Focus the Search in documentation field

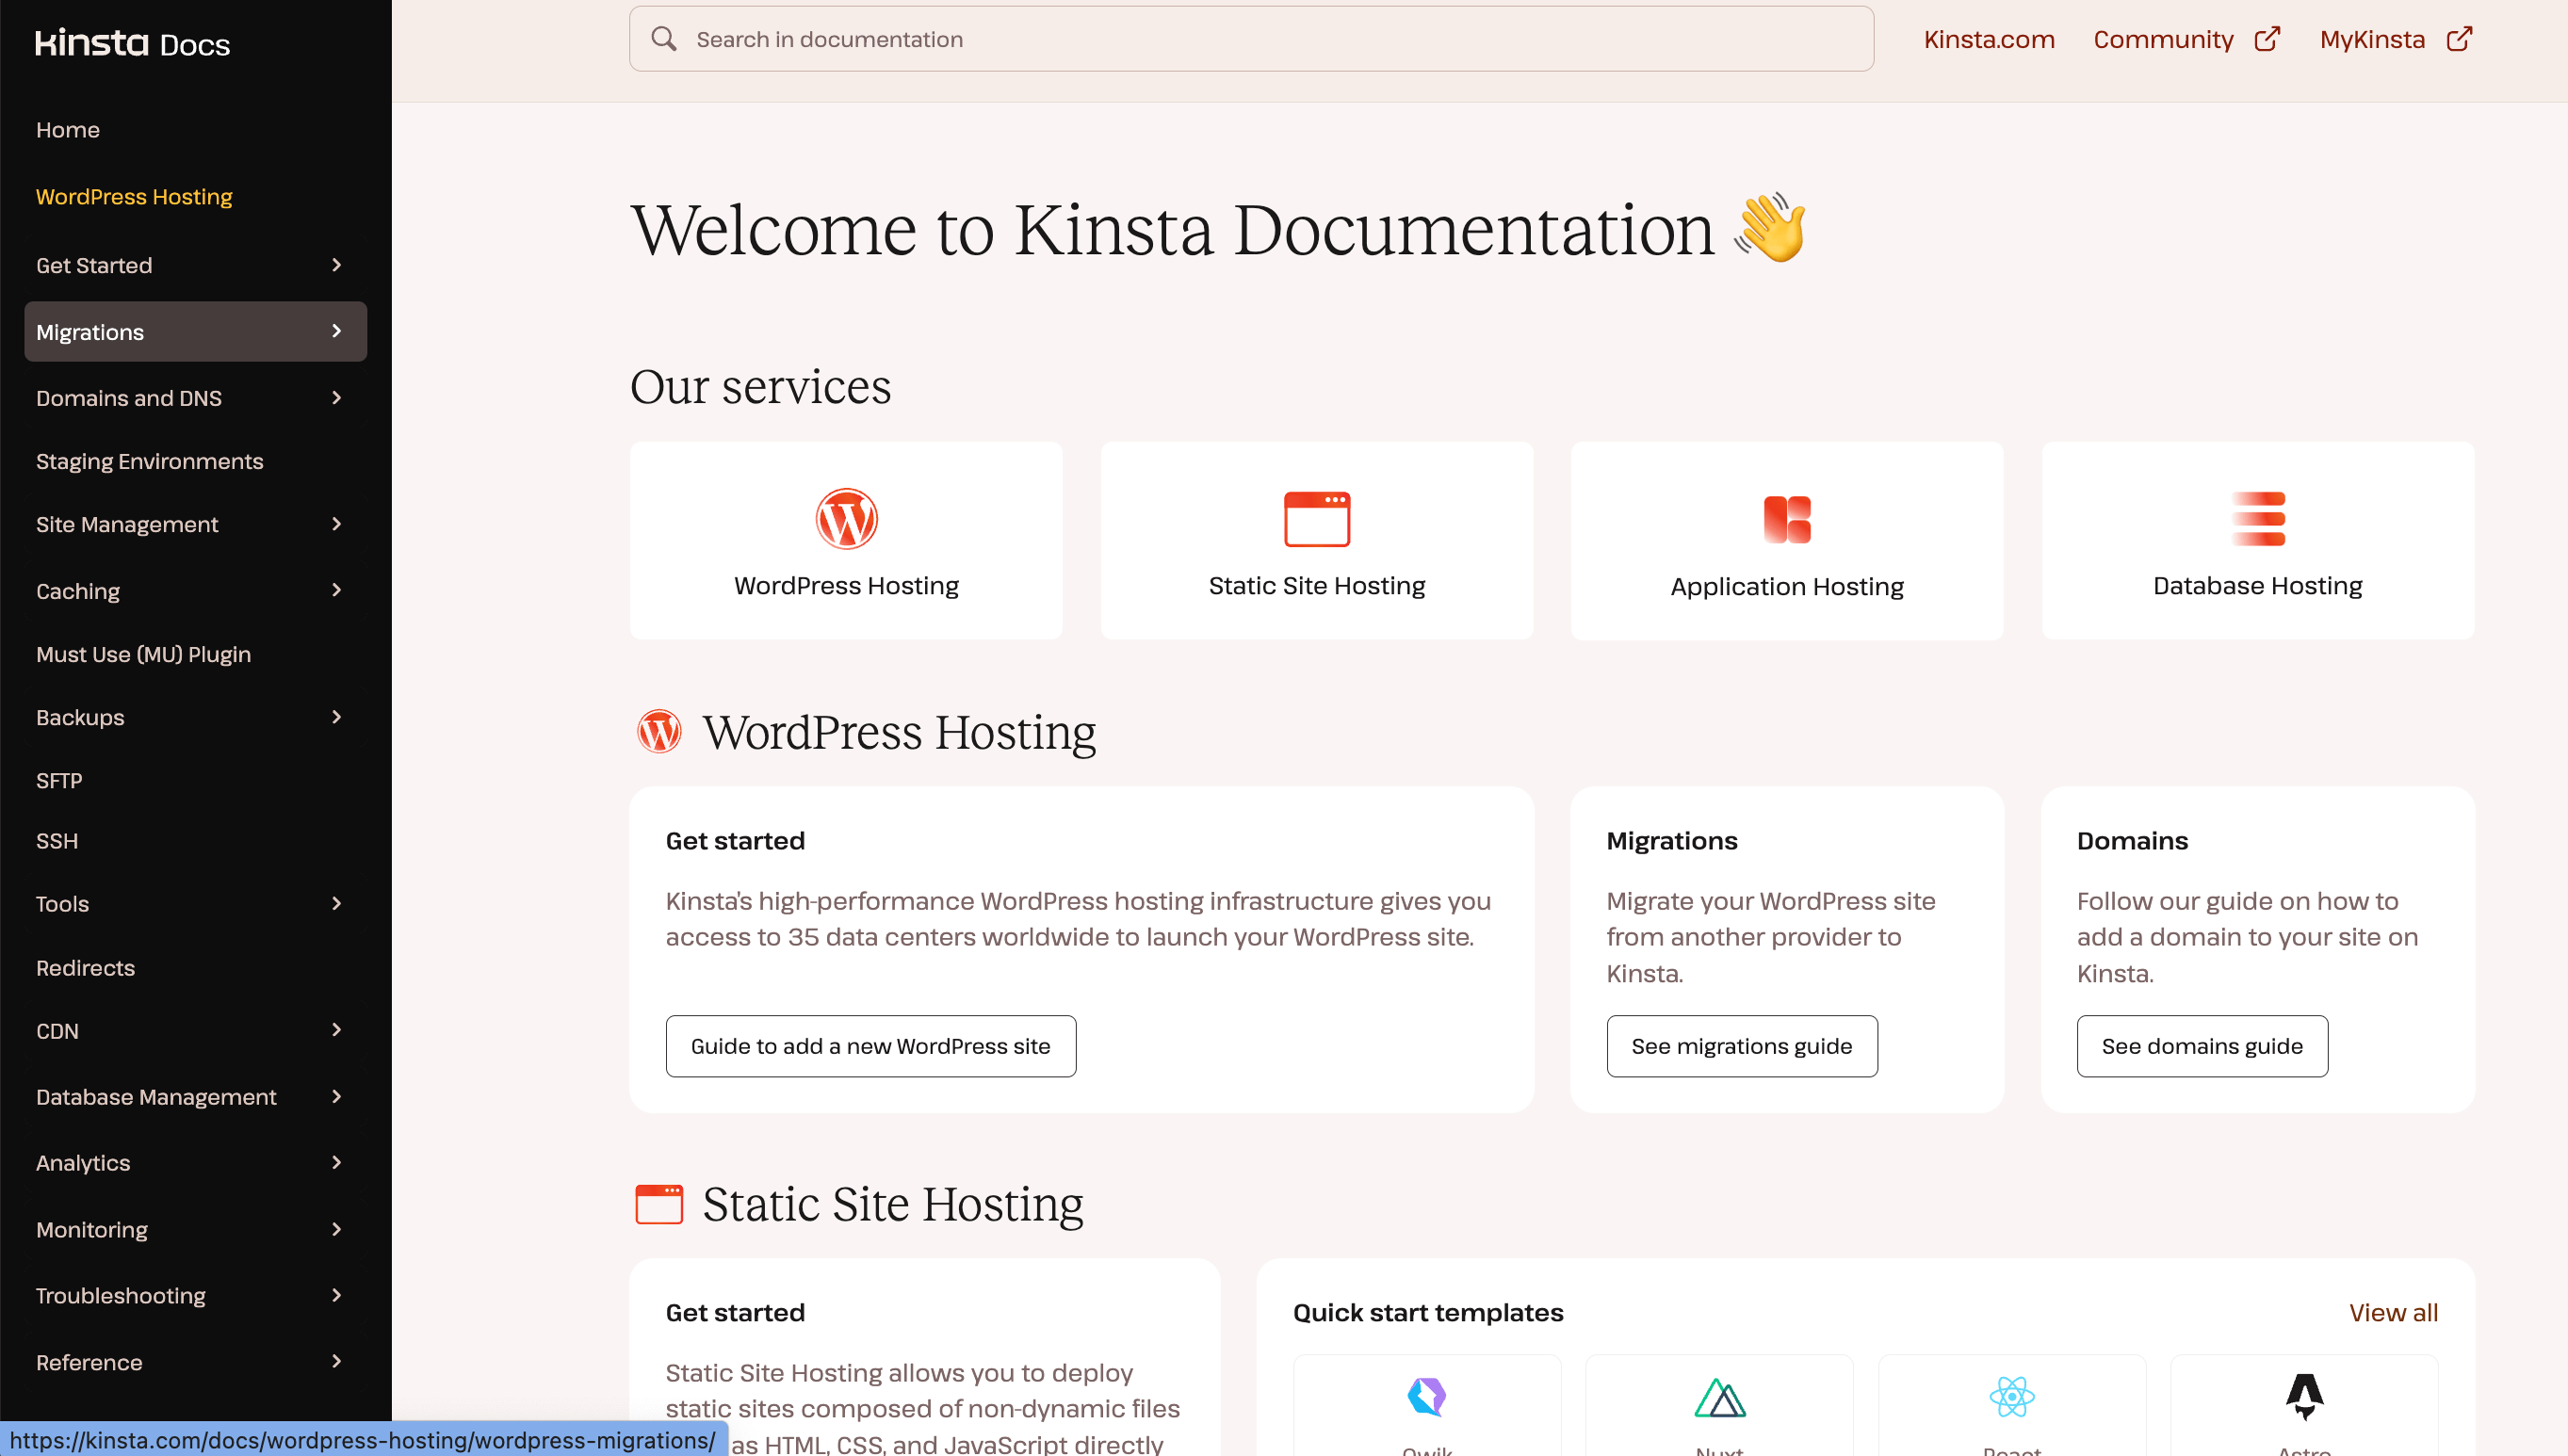(x=1251, y=39)
